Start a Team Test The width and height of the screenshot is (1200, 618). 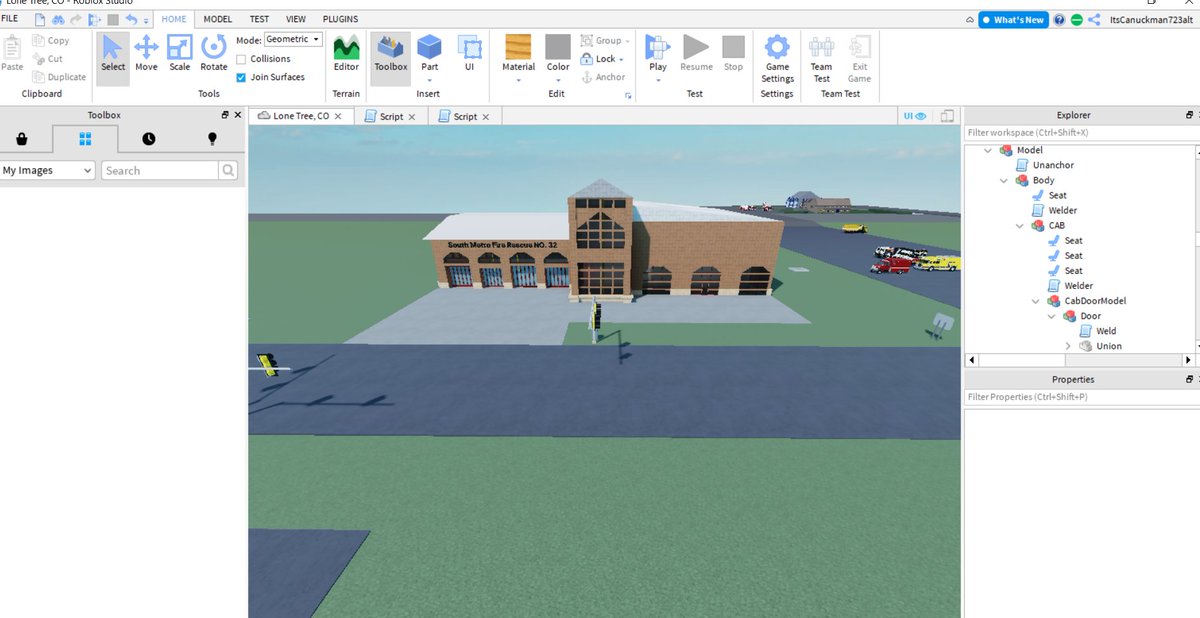click(x=821, y=58)
